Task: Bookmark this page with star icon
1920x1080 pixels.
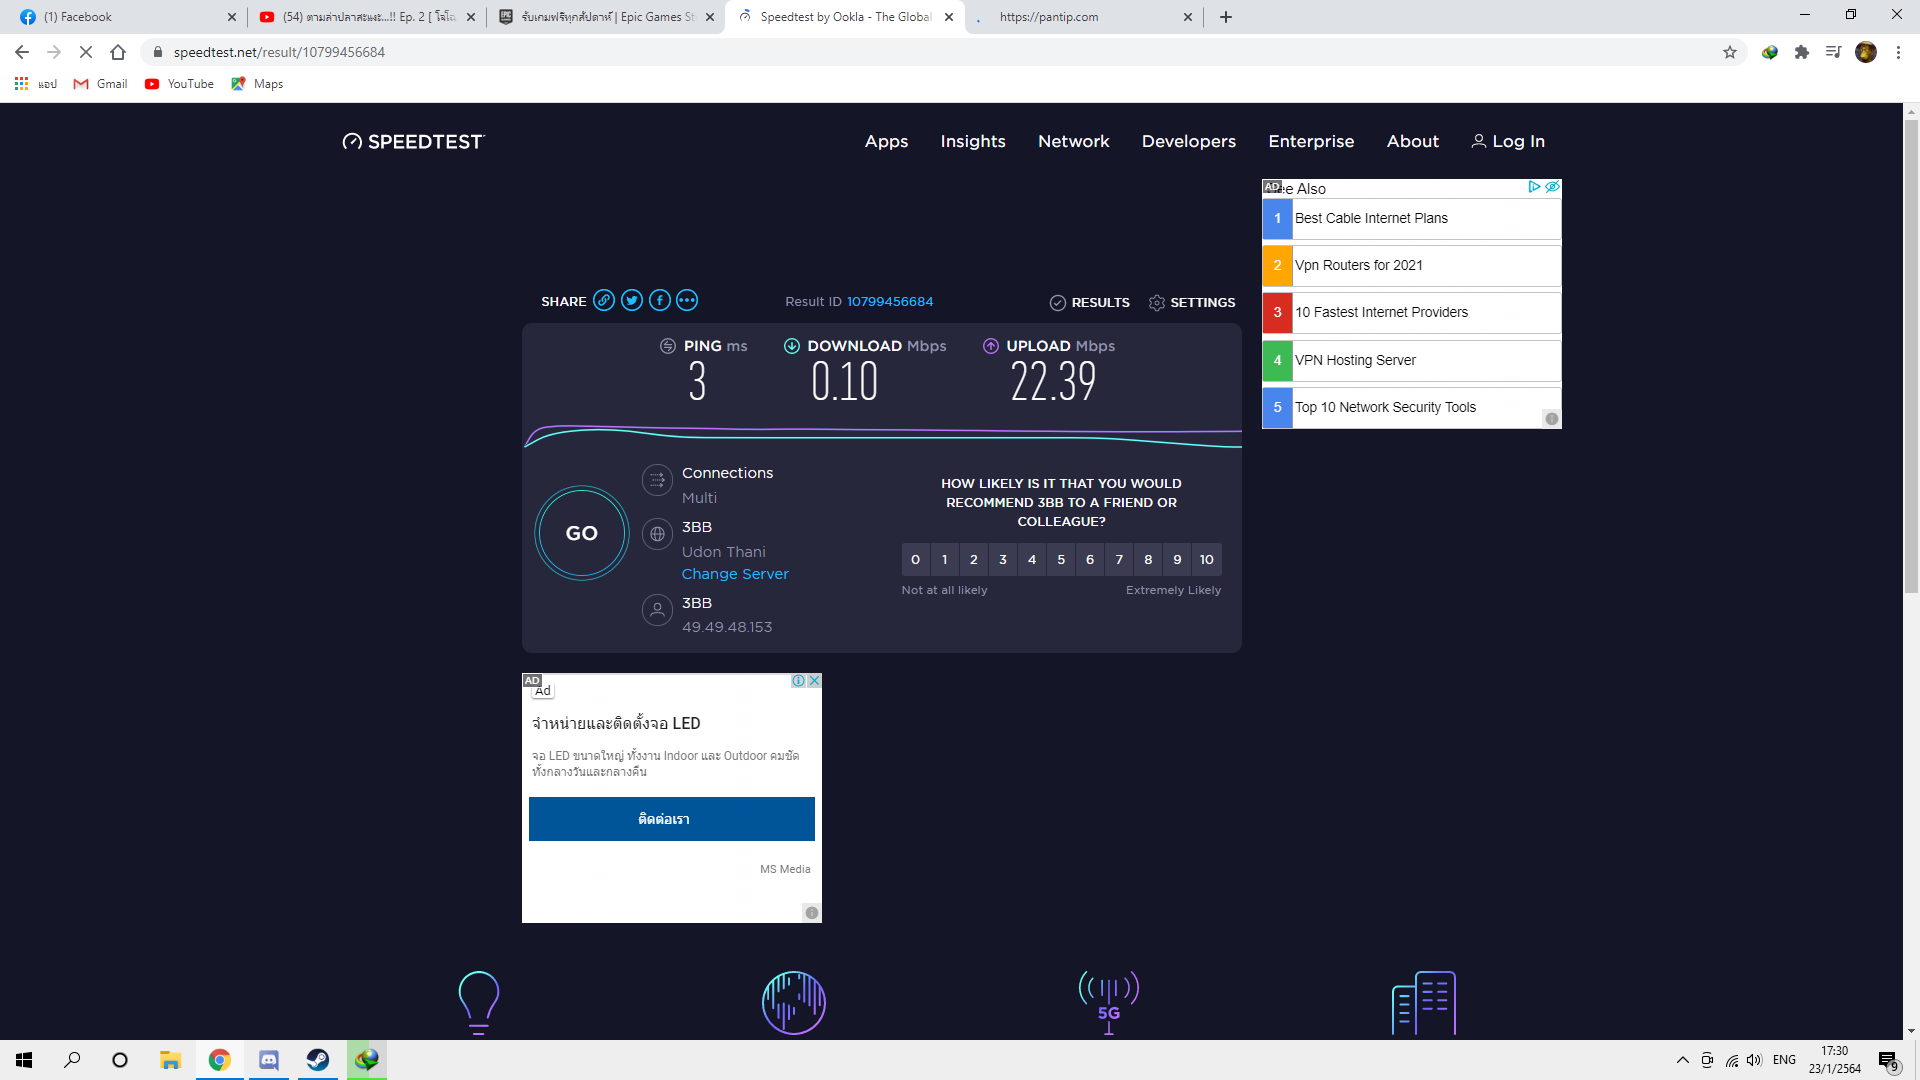Action: coord(1730,52)
